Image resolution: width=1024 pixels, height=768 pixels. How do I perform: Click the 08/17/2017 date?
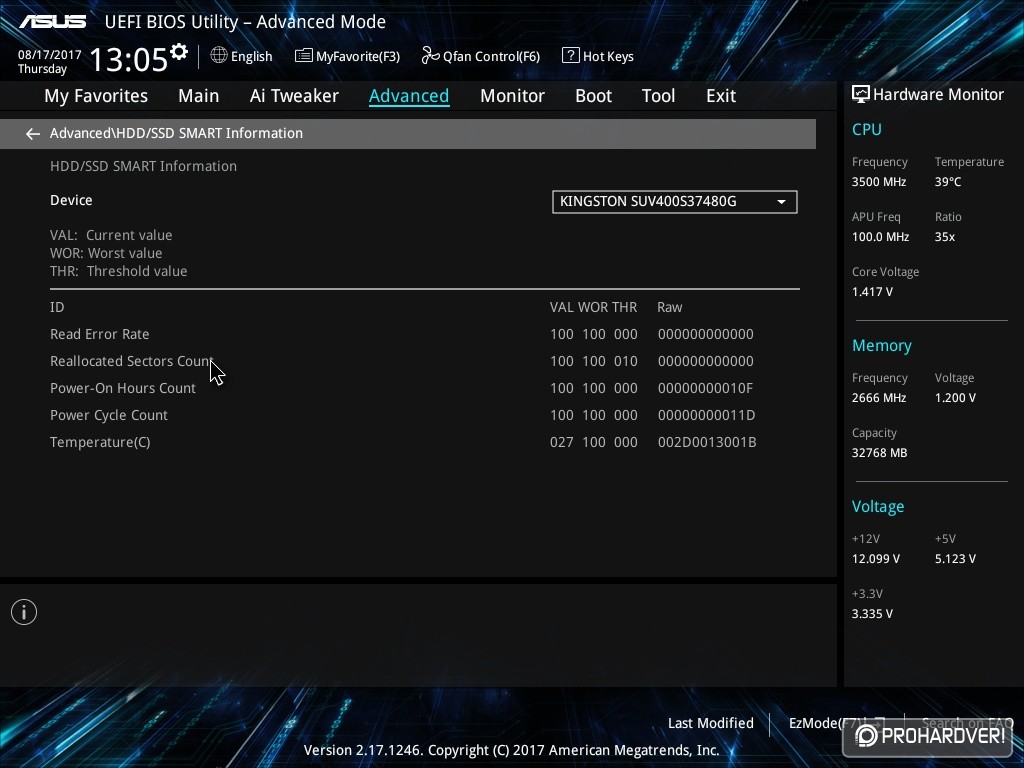pos(50,55)
